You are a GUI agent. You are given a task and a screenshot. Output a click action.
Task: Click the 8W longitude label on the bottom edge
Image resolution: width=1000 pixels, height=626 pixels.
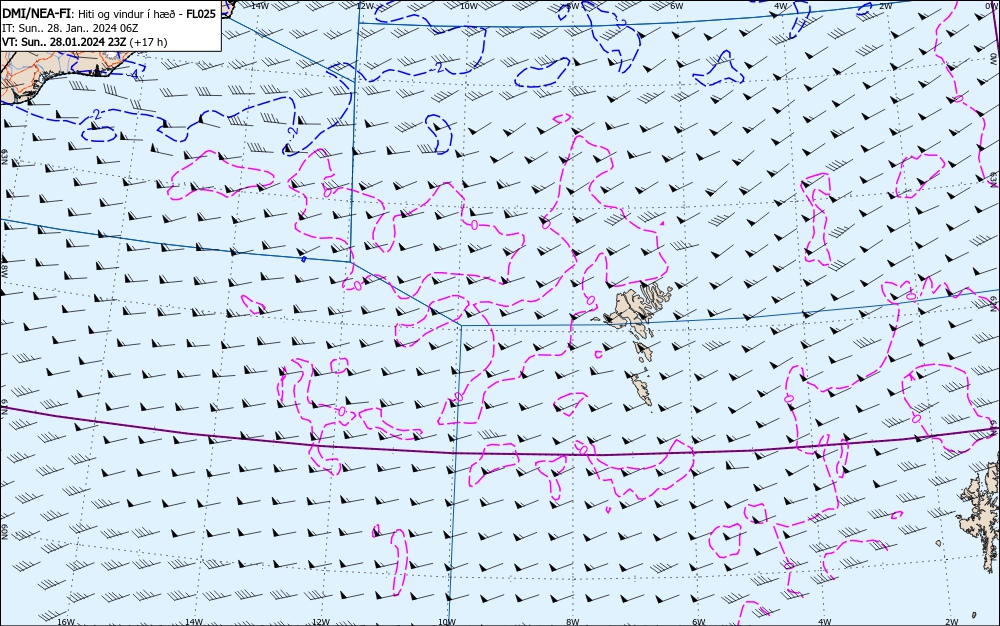pos(573,622)
